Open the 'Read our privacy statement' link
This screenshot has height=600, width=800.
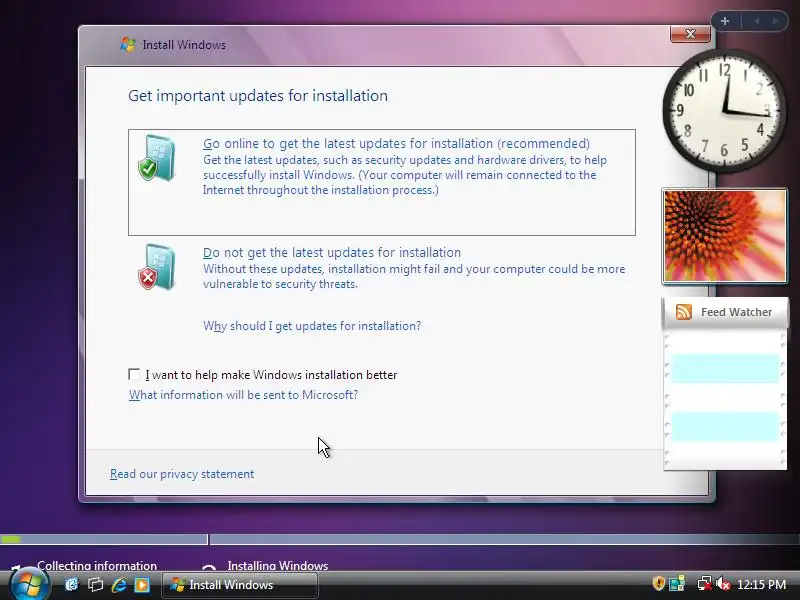[182, 474]
